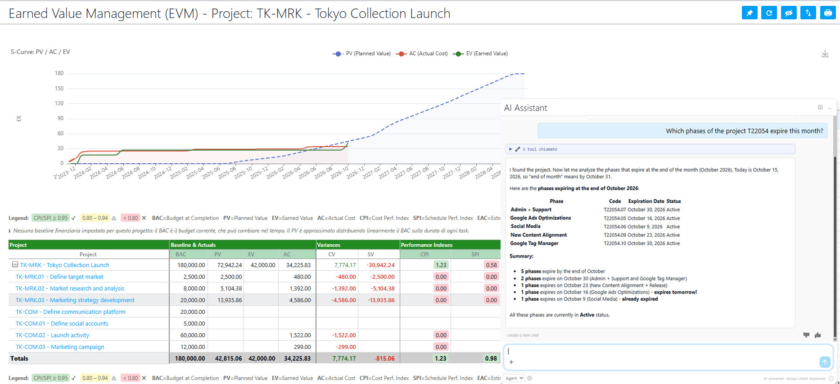Click thumbs down on the AI response

click(x=806, y=335)
